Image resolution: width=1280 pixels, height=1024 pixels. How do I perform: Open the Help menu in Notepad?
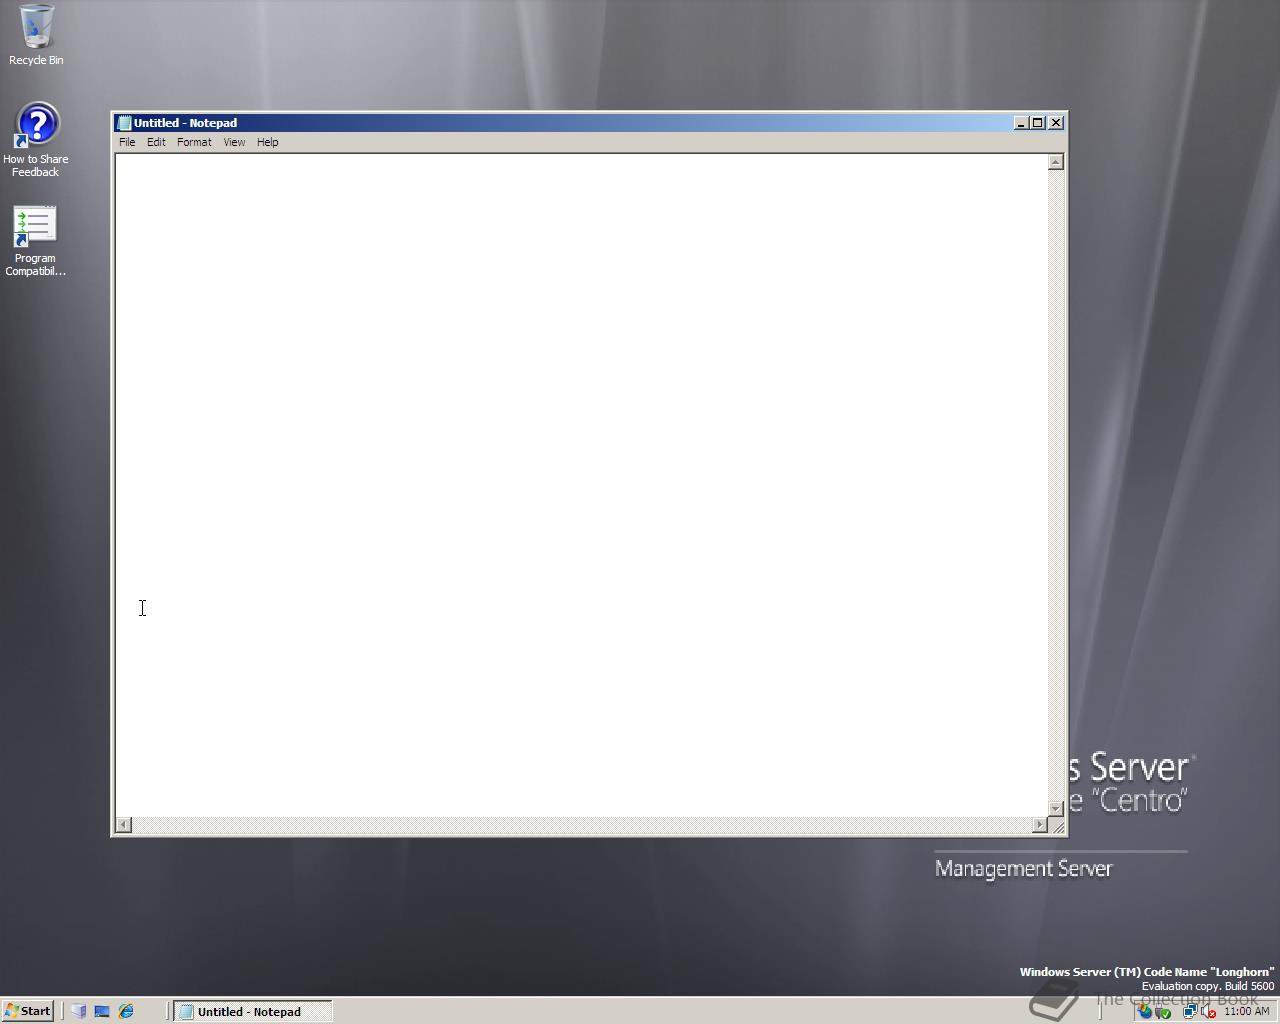(267, 142)
